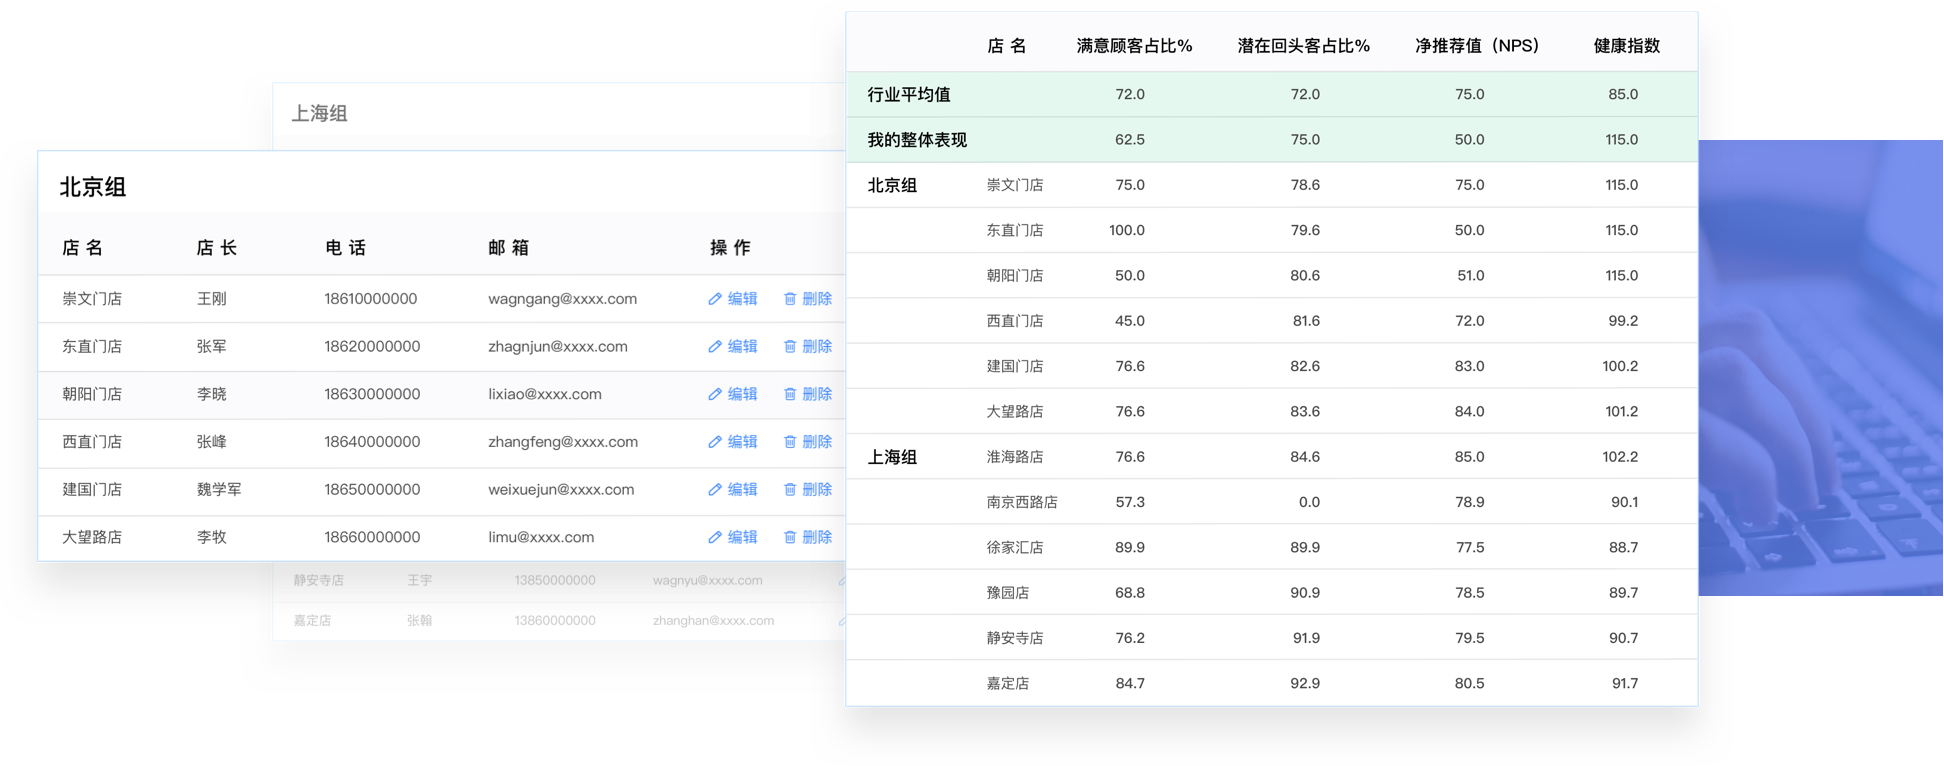Click email wagngang@xxxx.com in 崇文门店 row
1944x766 pixels.
pos(562,299)
